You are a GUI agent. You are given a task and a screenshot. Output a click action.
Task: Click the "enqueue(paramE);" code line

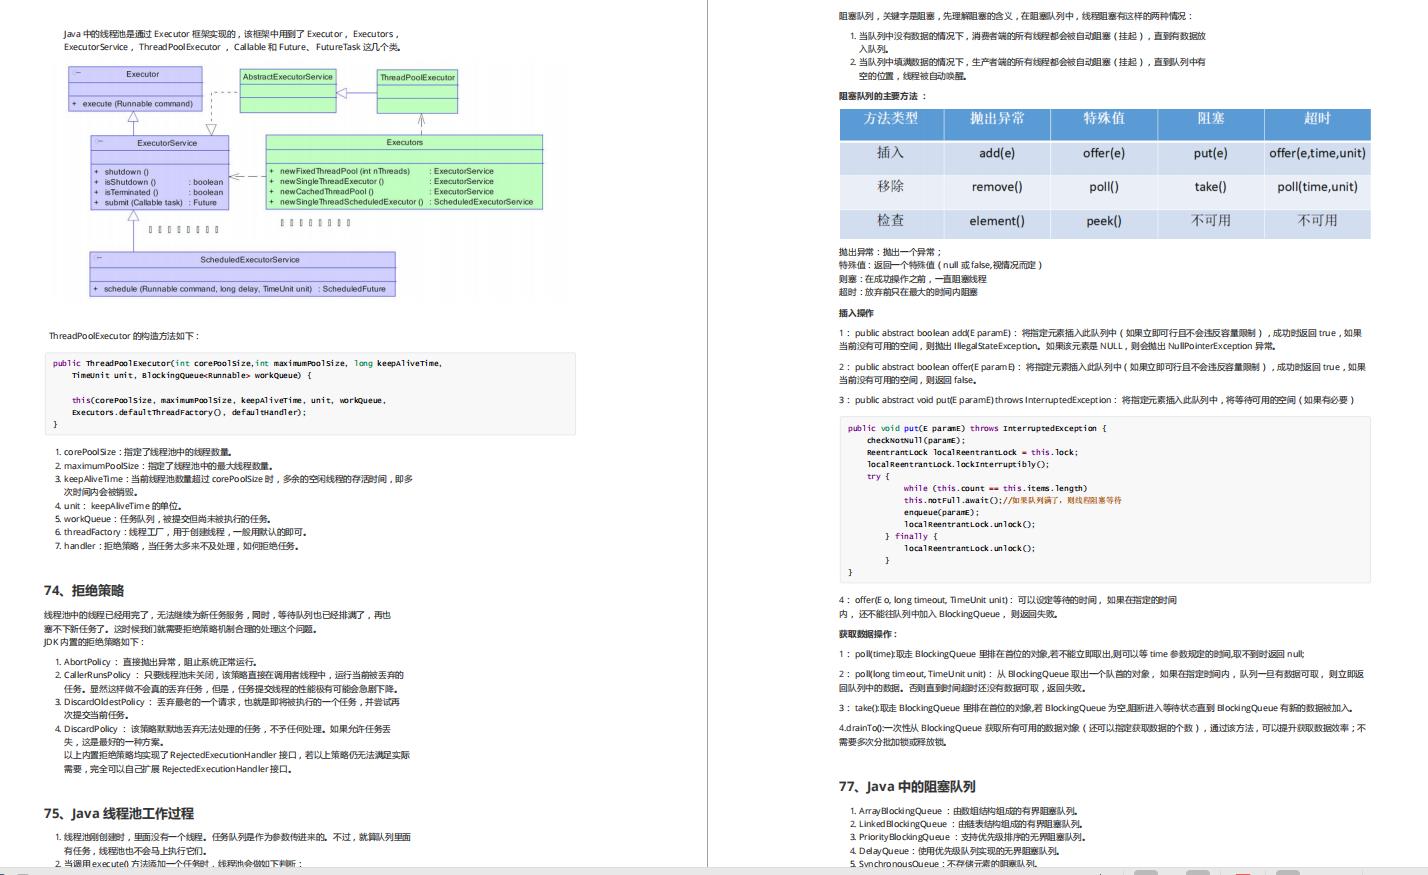pos(941,512)
